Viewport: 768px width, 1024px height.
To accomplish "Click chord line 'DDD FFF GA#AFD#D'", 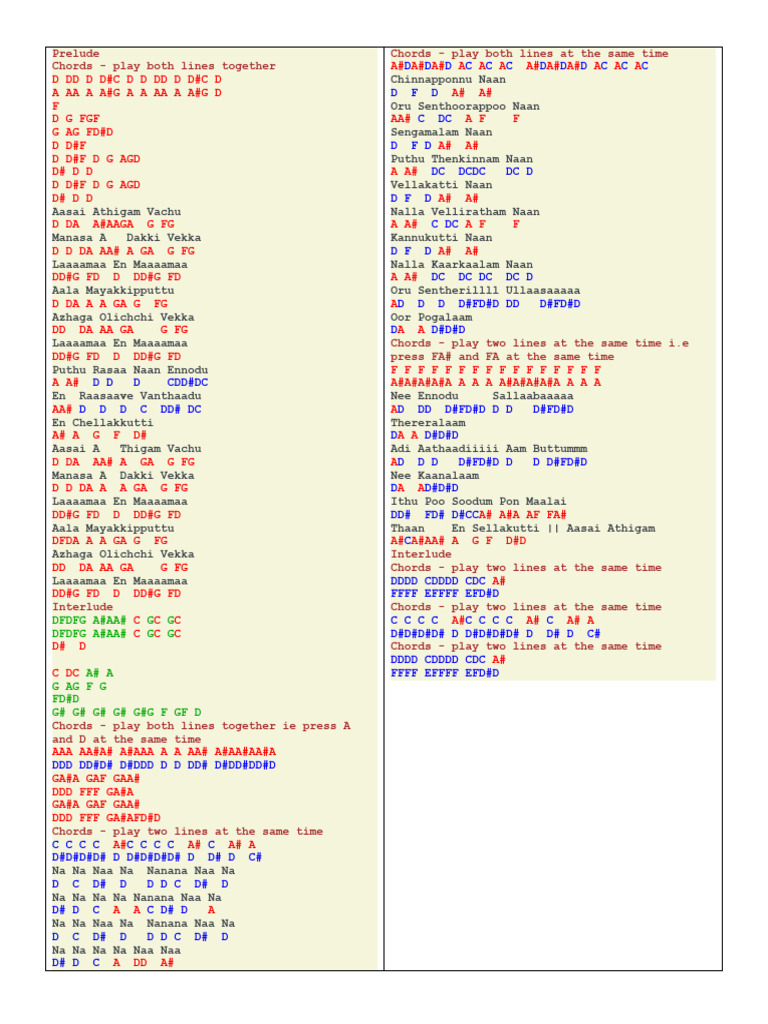I will [106, 818].
